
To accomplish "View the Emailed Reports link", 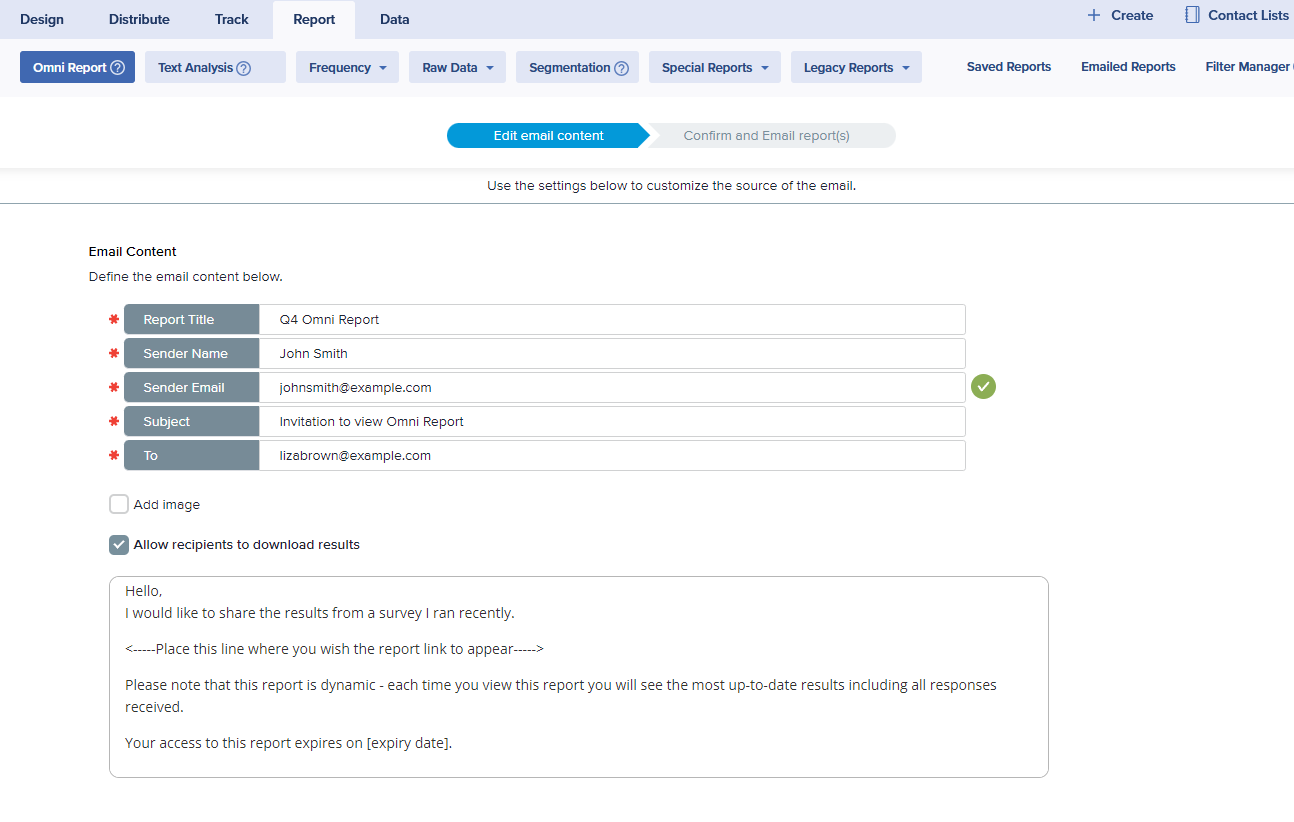I will (1128, 67).
